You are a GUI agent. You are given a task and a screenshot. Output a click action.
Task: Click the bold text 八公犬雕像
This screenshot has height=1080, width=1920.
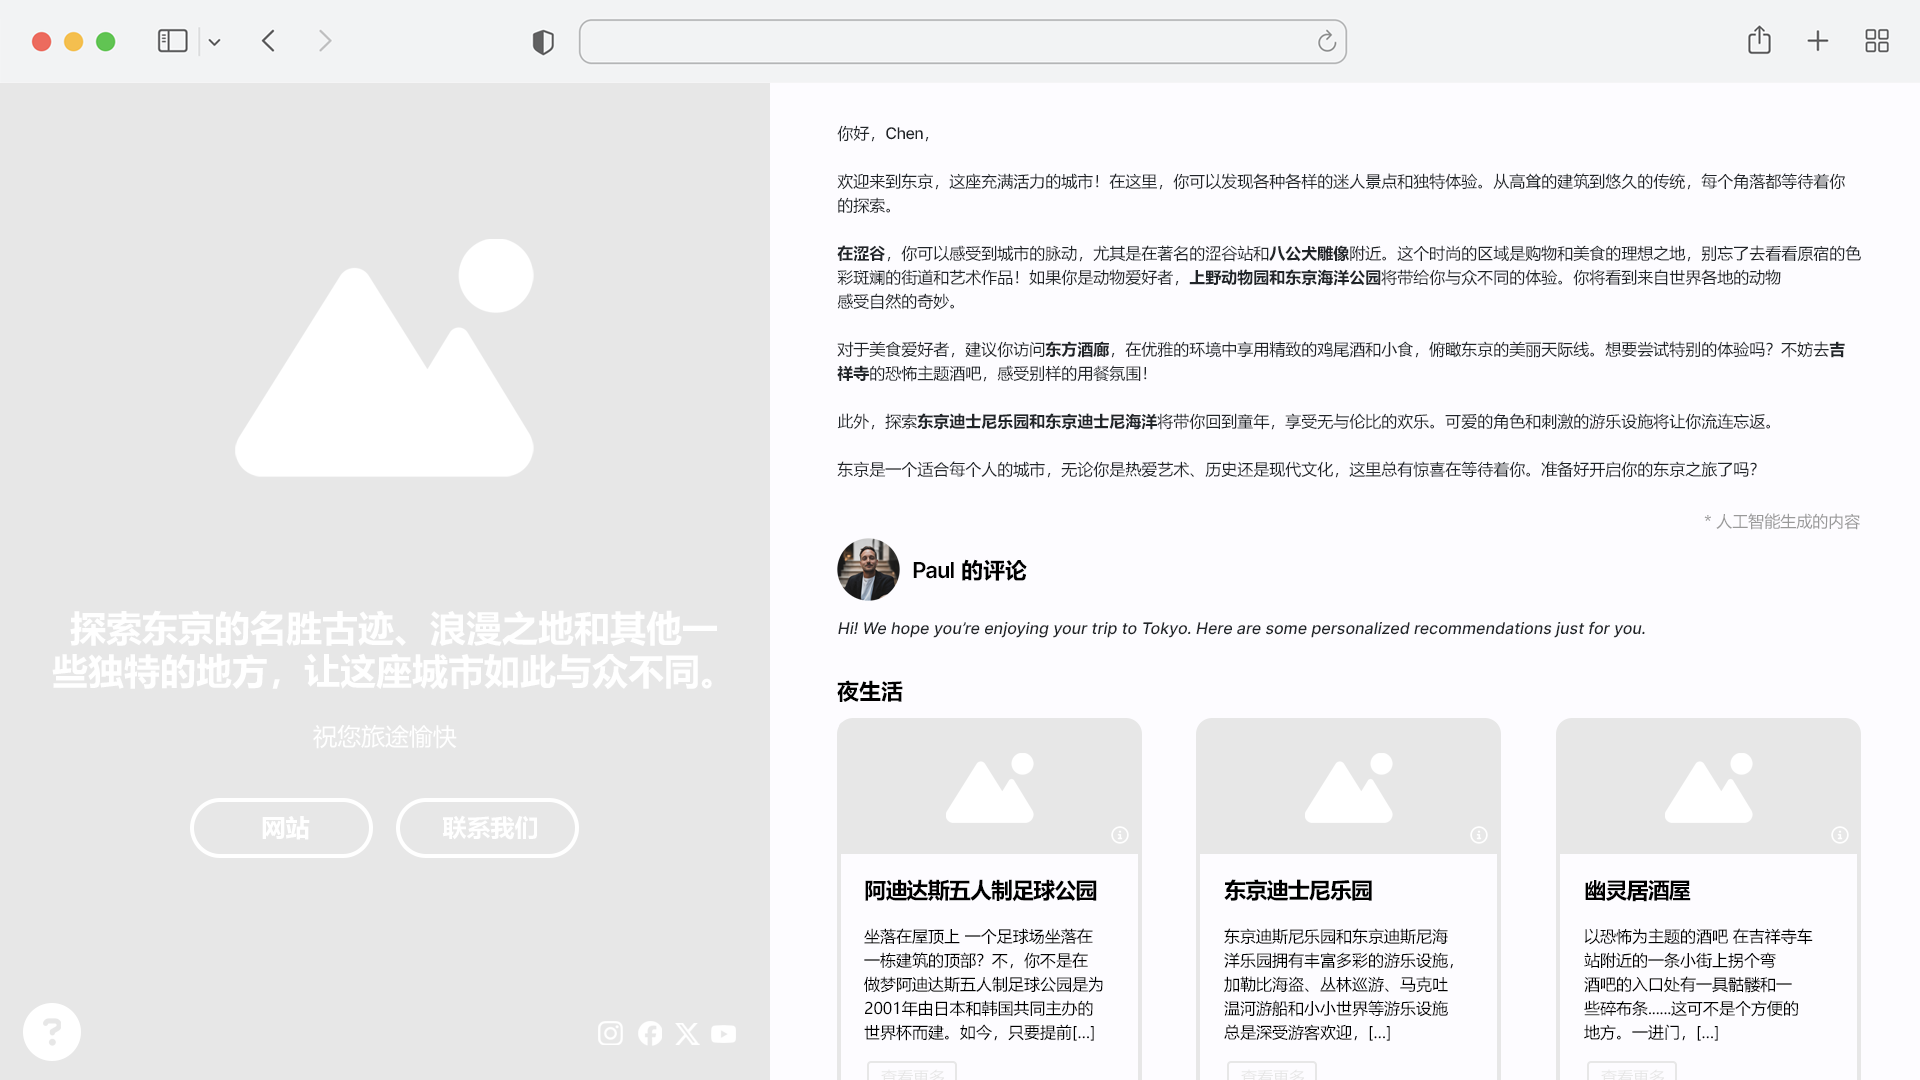(x=1309, y=254)
